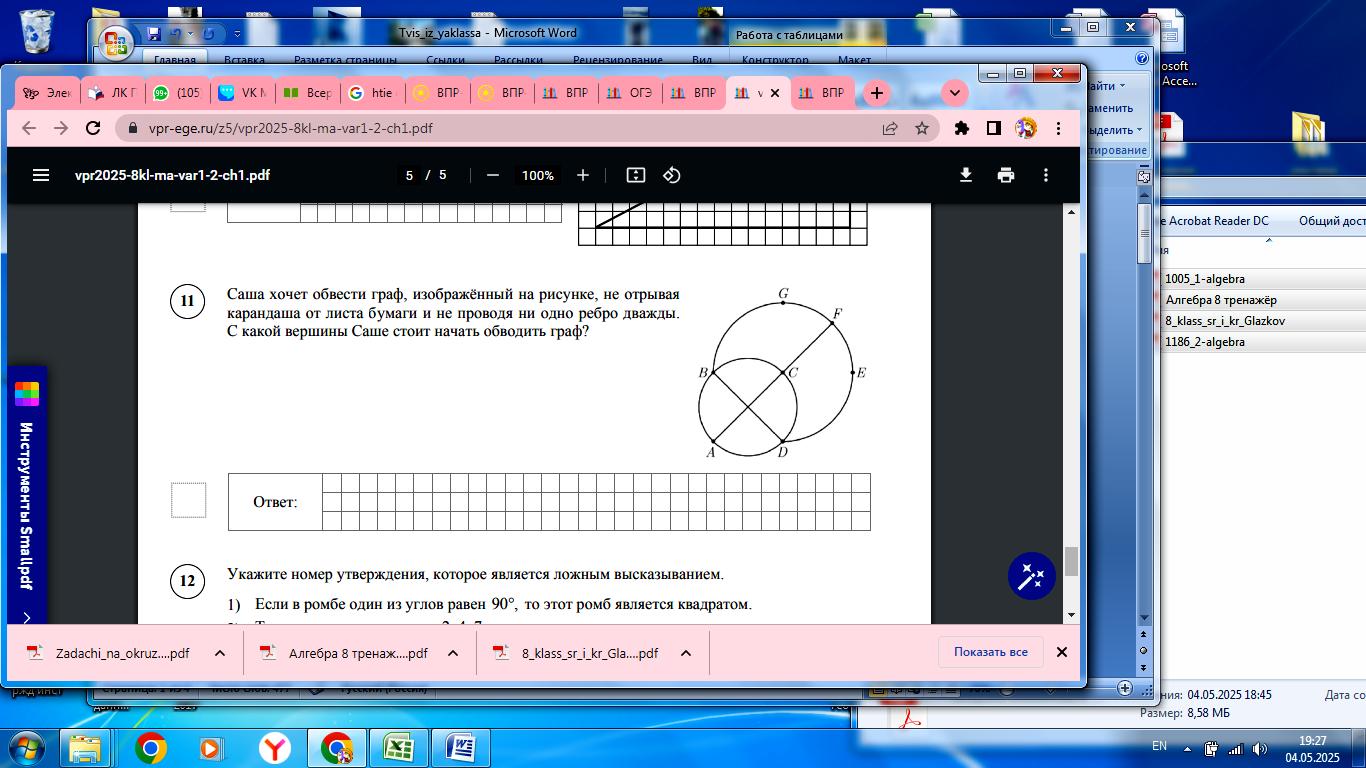Select Алгебра 8 тренажёр file in list

click(x=1221, y=300)
